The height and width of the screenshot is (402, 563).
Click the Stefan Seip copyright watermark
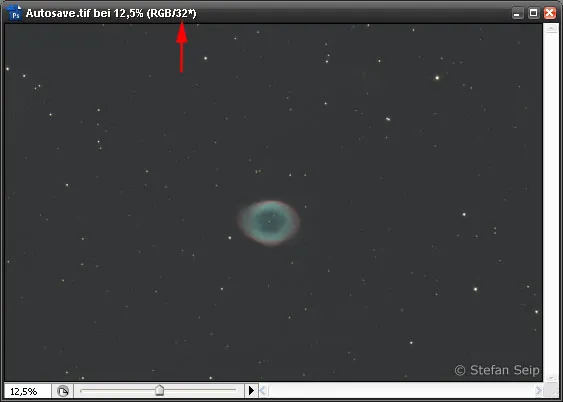497,370
